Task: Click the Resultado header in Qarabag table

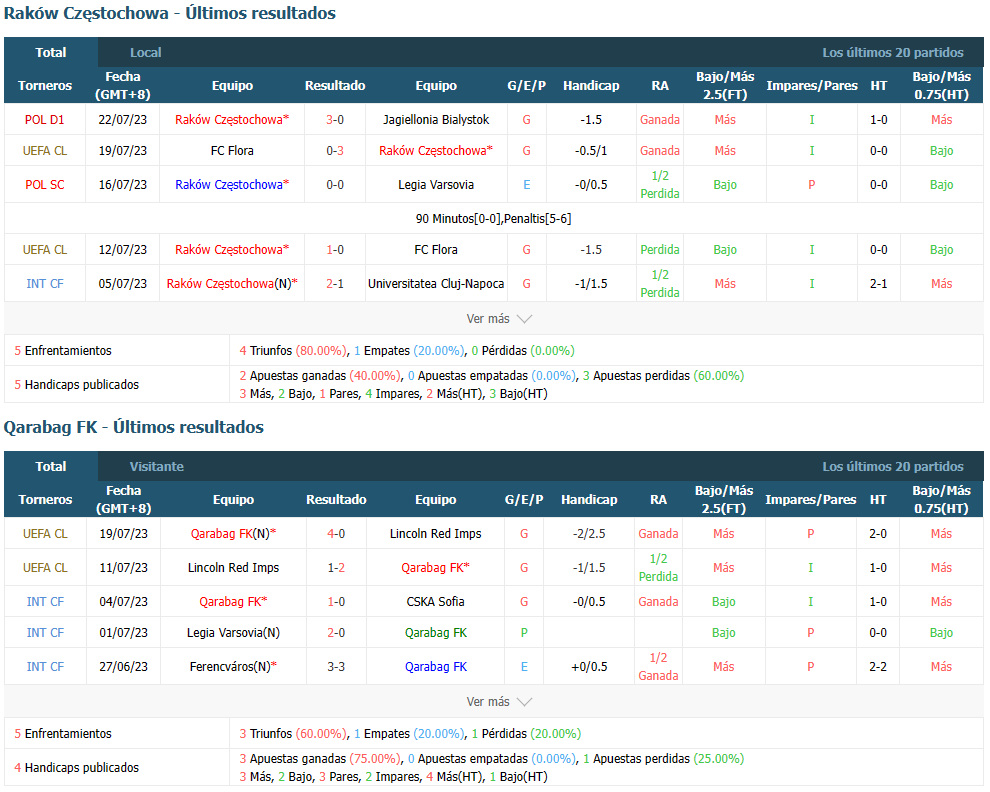Action: (336, 499)
